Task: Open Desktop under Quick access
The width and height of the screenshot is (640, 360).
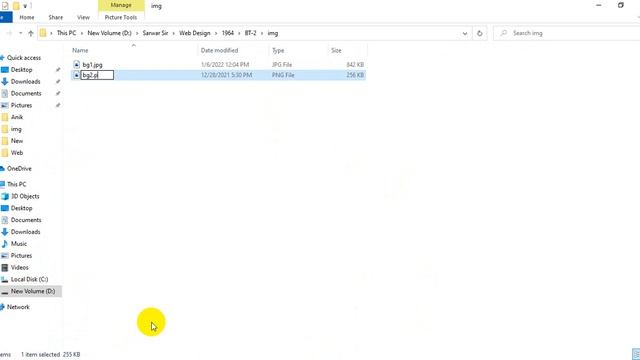Action: pyautogui.click(x=21, y=70)
